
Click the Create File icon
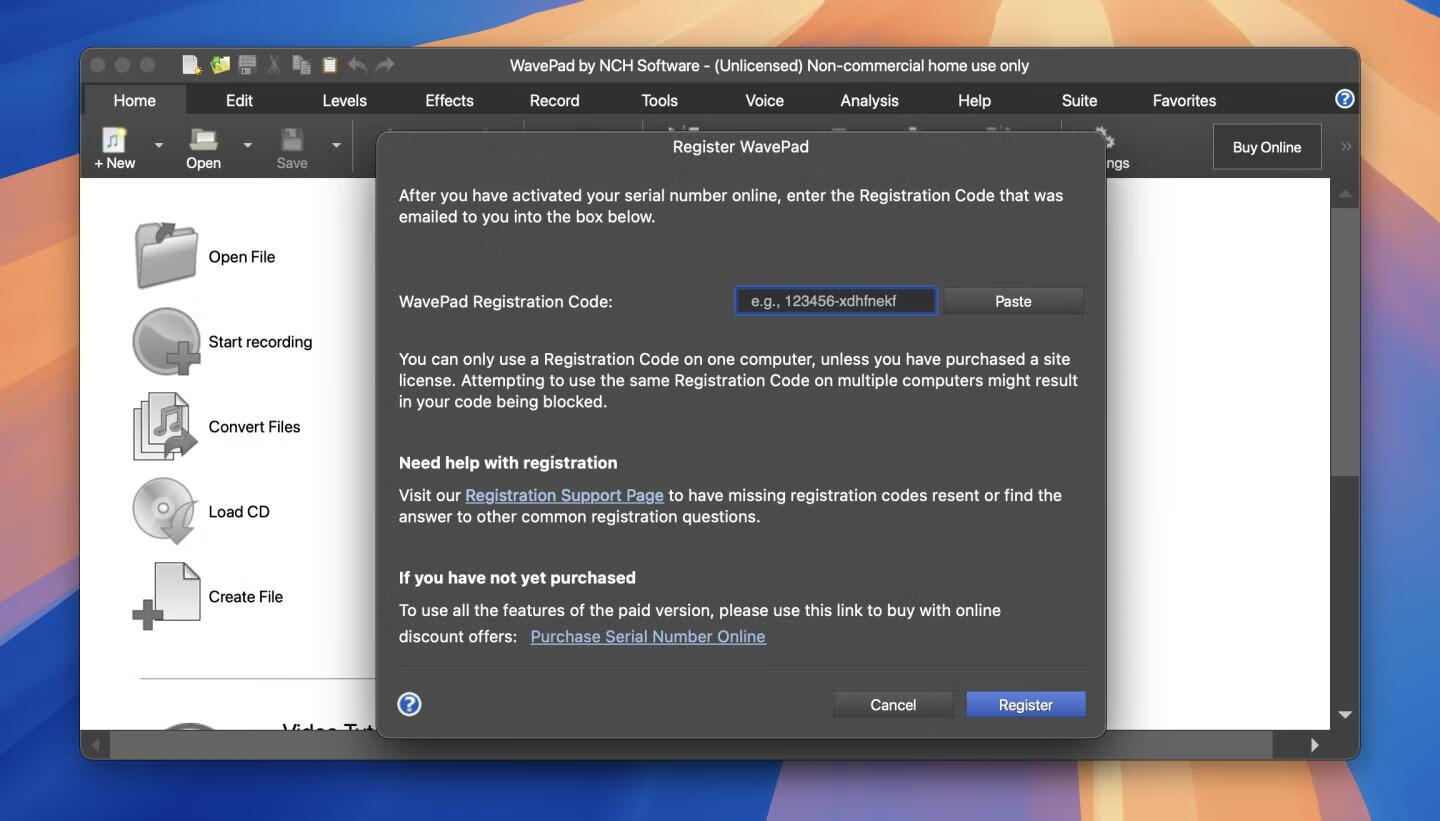click(166, 596)
